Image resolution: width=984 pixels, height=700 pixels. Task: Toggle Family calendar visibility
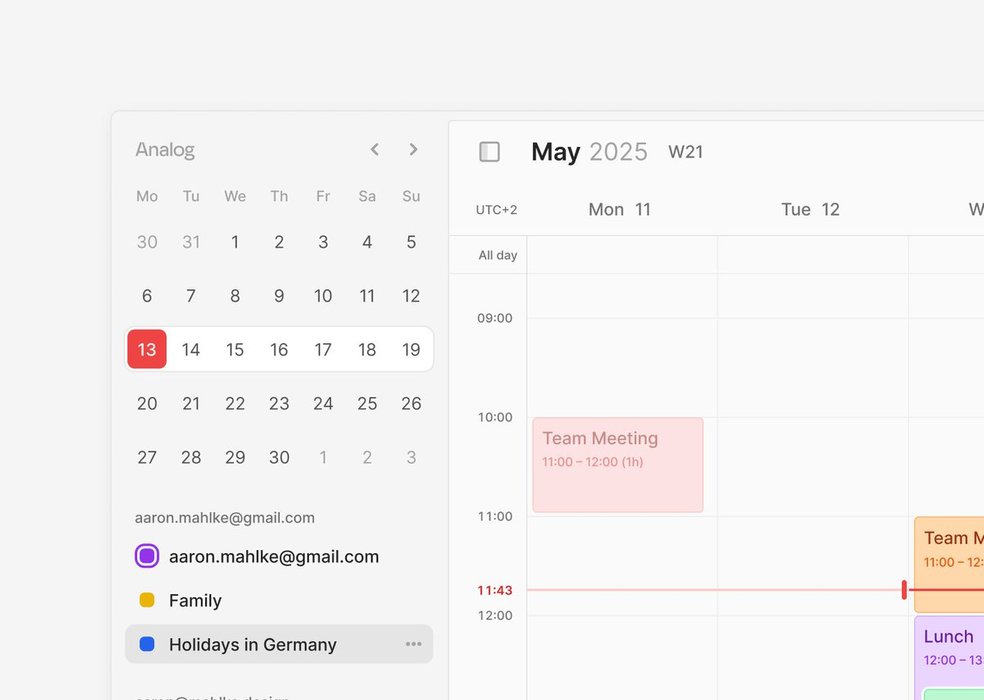coord(147,600)
